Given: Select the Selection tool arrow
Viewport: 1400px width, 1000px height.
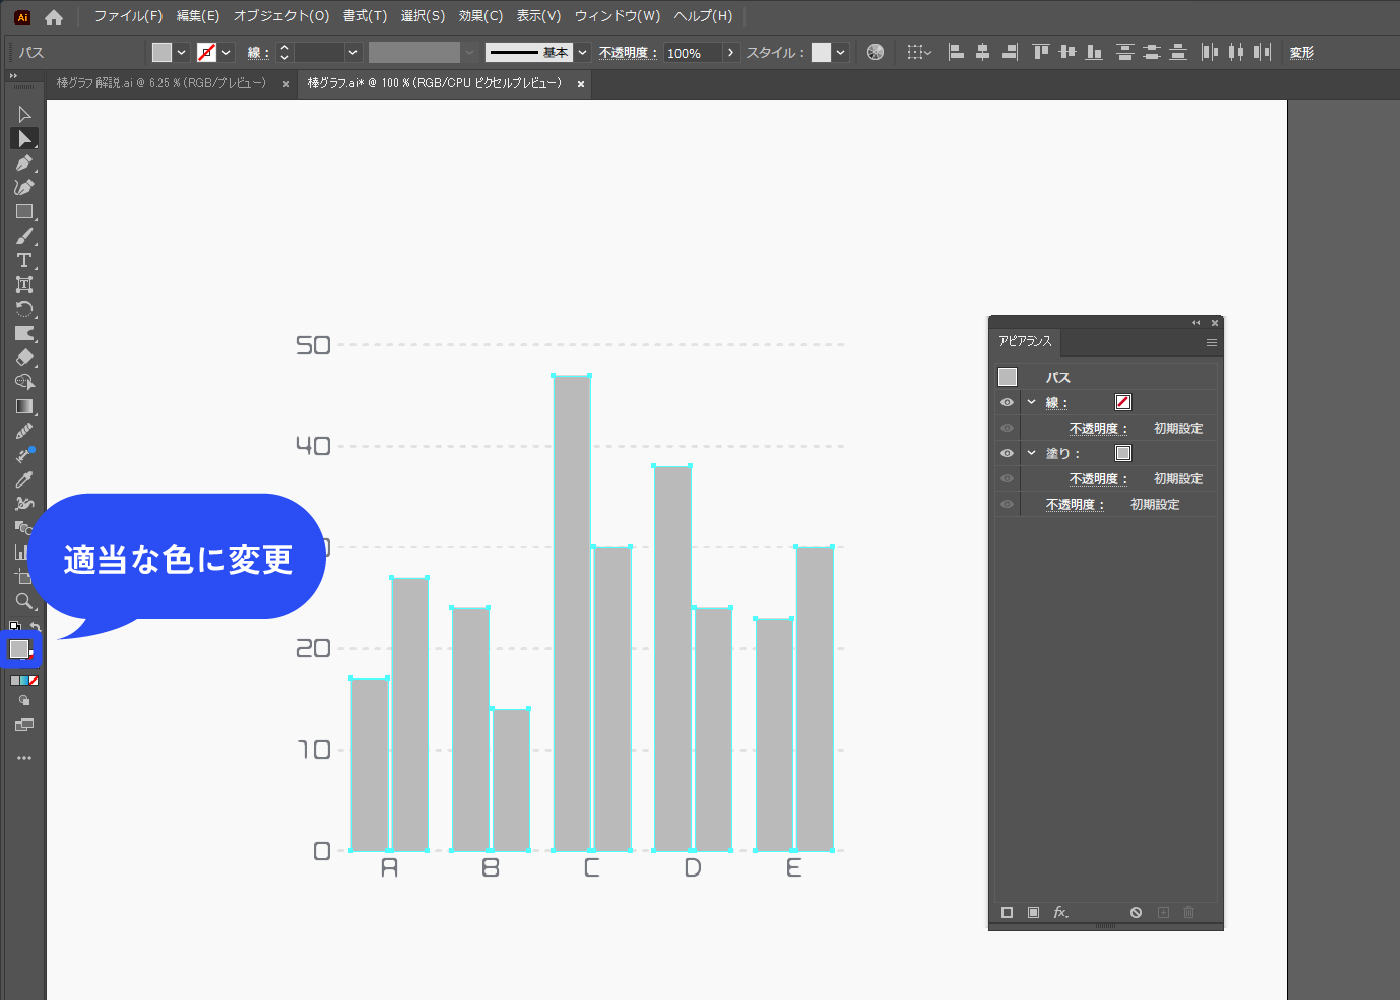Looking at the screenshot, I should [24, 114].
